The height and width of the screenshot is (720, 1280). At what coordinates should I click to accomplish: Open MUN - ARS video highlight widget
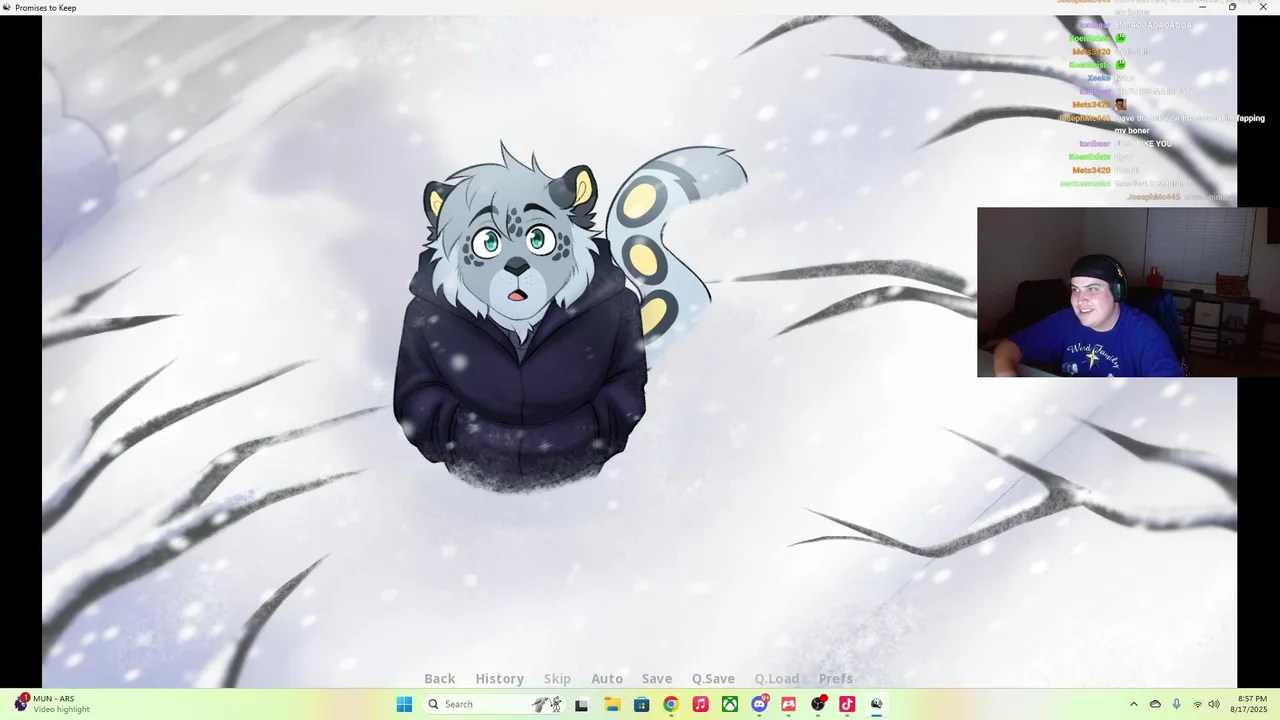tap(52, 704)
